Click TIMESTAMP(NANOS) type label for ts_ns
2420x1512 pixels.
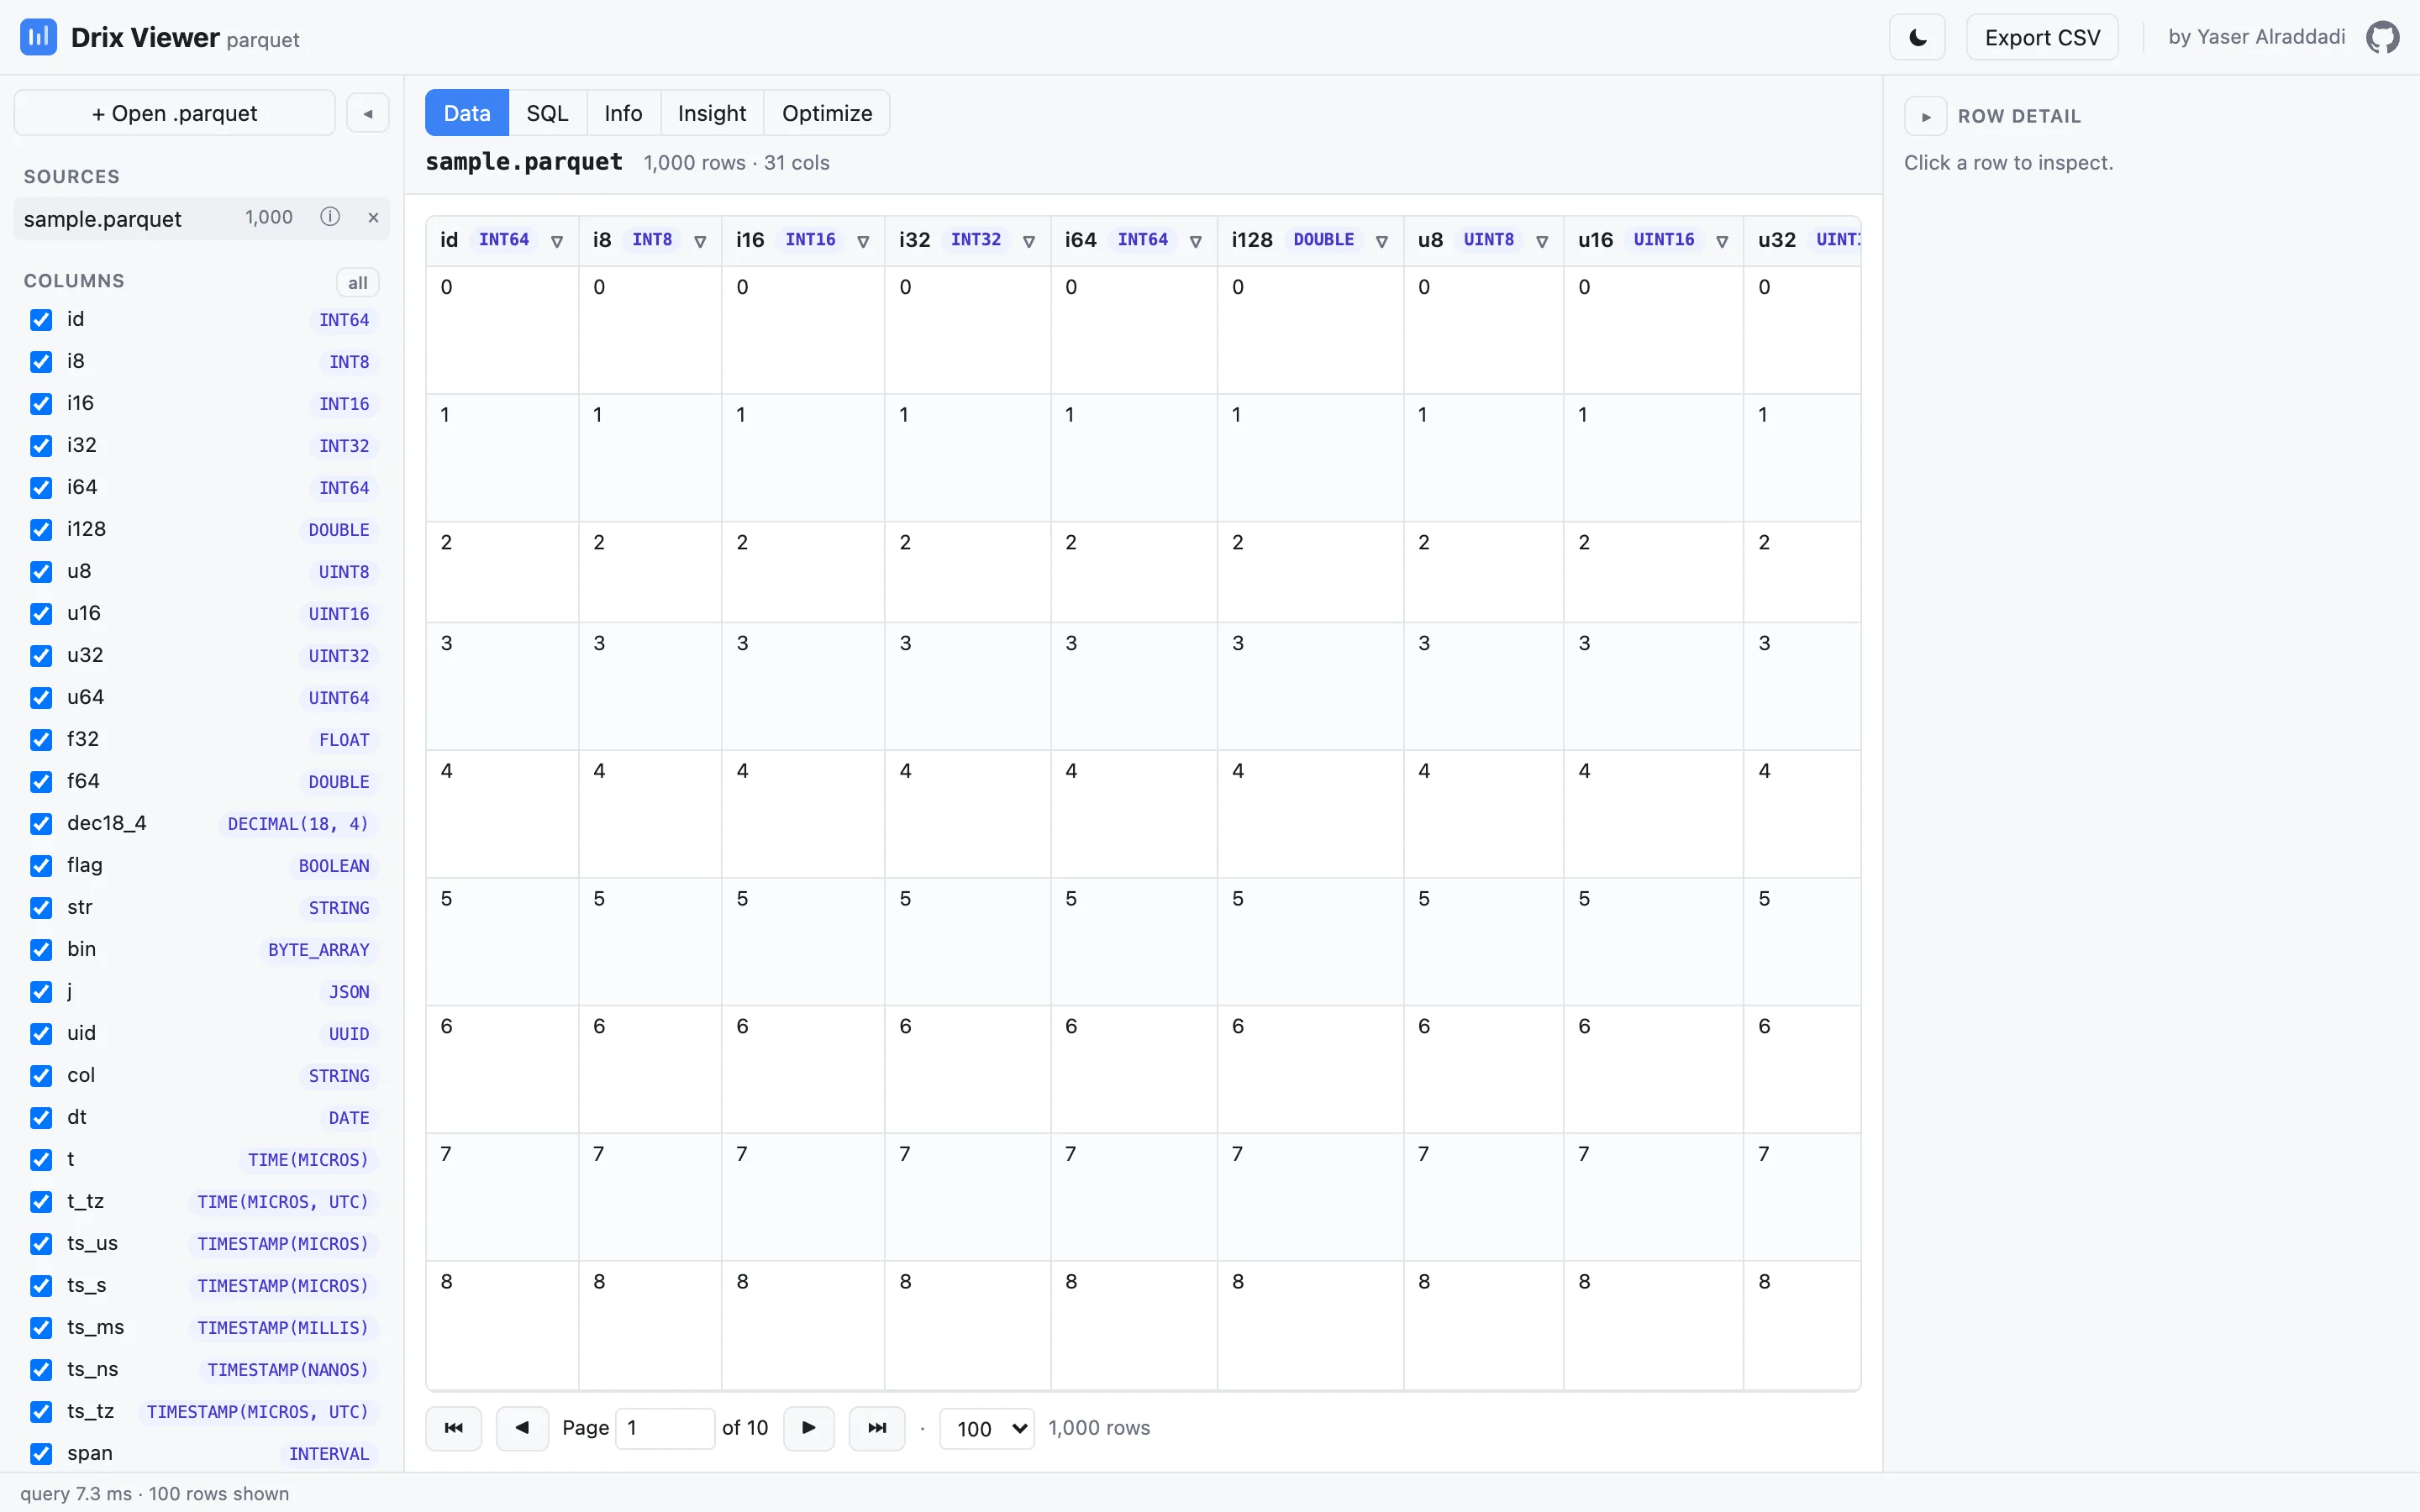point(288,1370)
